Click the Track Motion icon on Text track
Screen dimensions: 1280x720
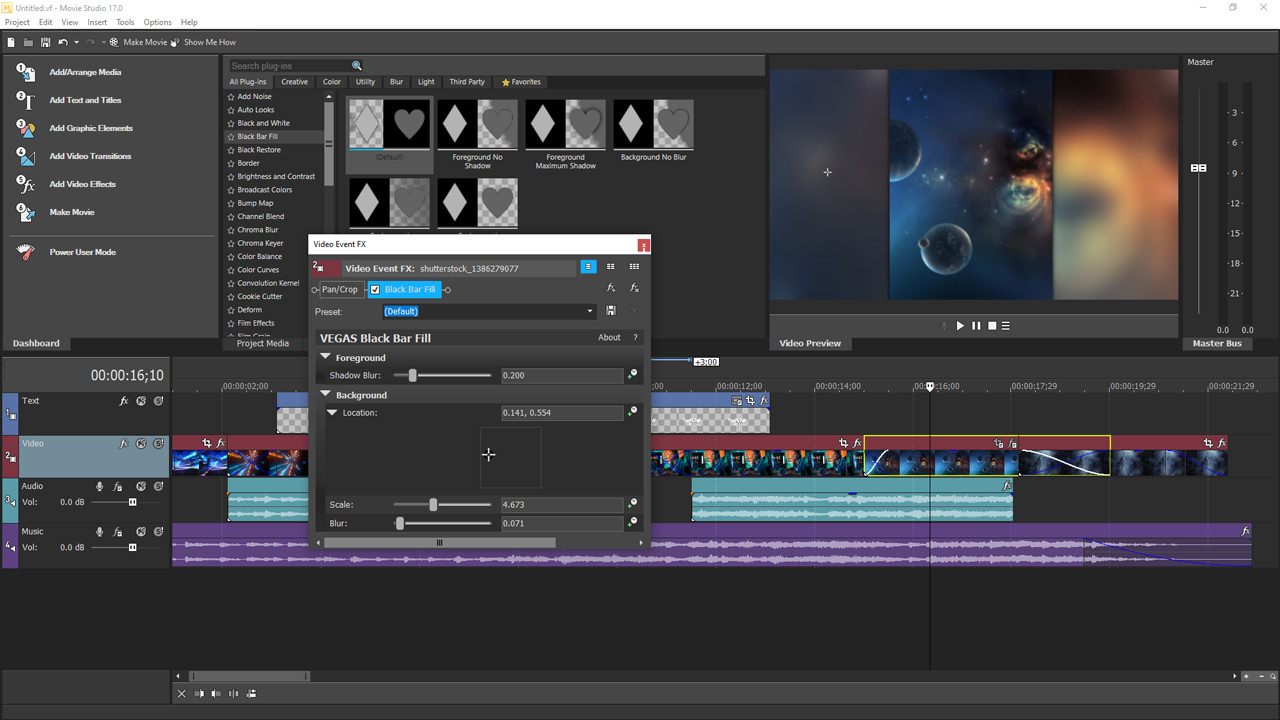point(141,400)
